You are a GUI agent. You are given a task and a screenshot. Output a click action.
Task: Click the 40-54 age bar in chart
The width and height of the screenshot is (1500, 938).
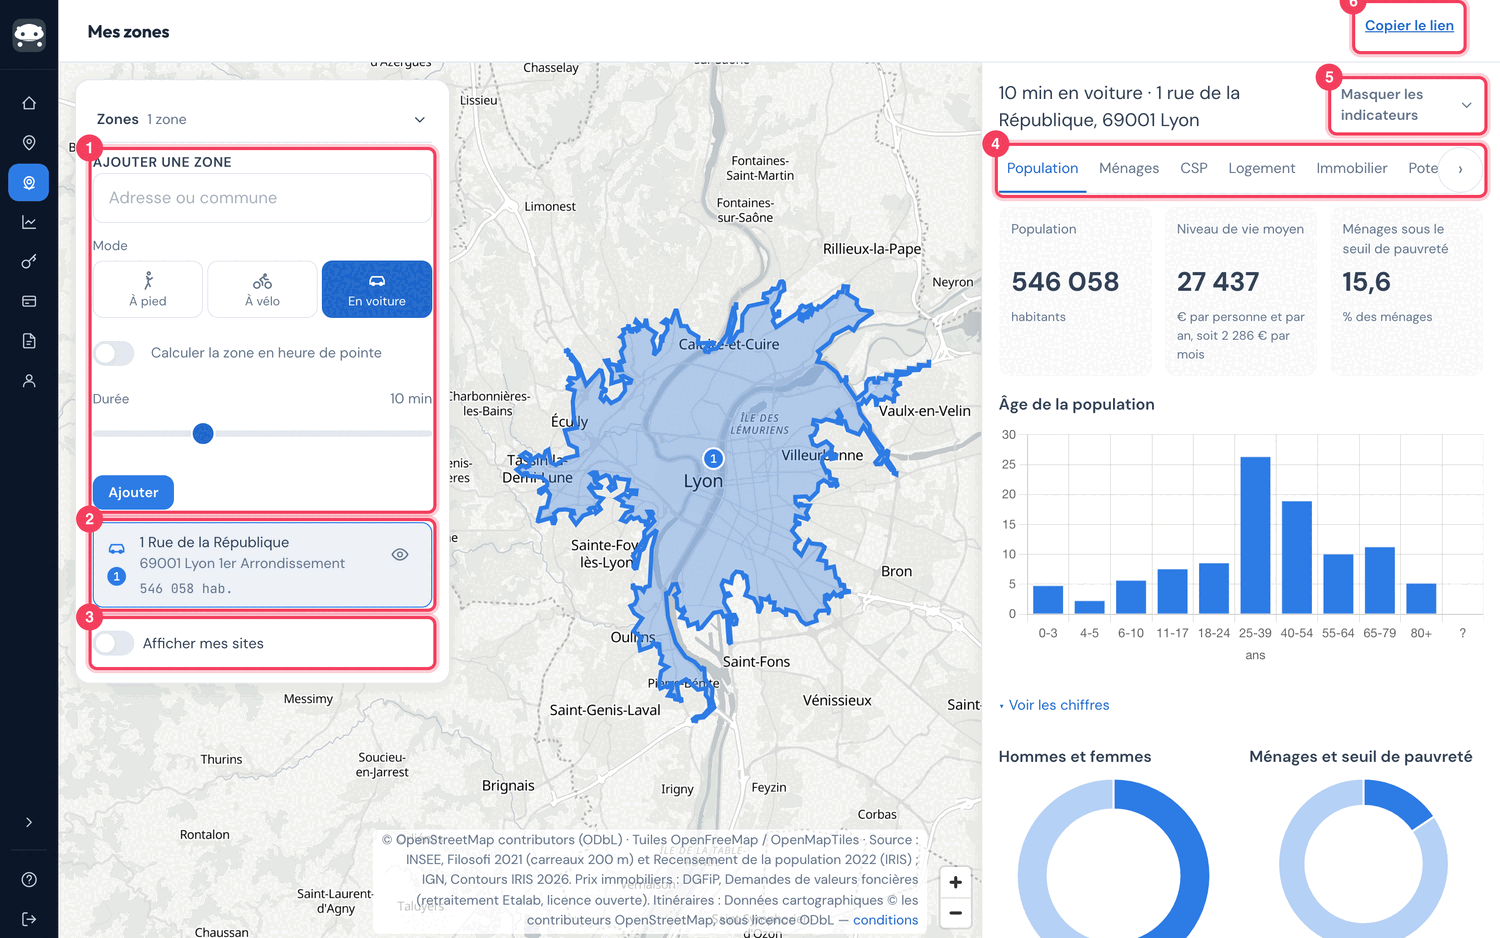[x=1297, y=558]
